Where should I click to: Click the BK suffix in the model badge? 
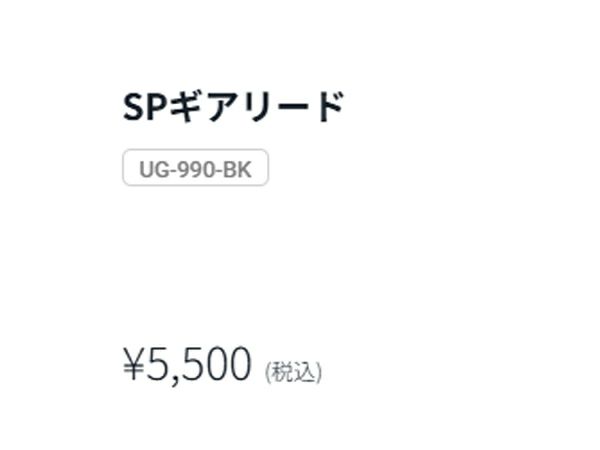point(238,169)
